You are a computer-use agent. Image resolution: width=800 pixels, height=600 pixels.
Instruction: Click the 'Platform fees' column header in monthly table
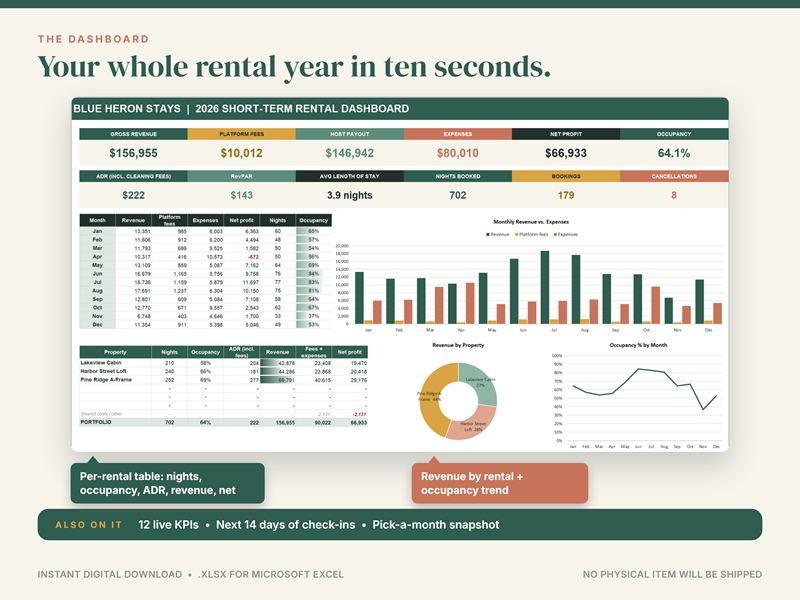tap(169, 220)
